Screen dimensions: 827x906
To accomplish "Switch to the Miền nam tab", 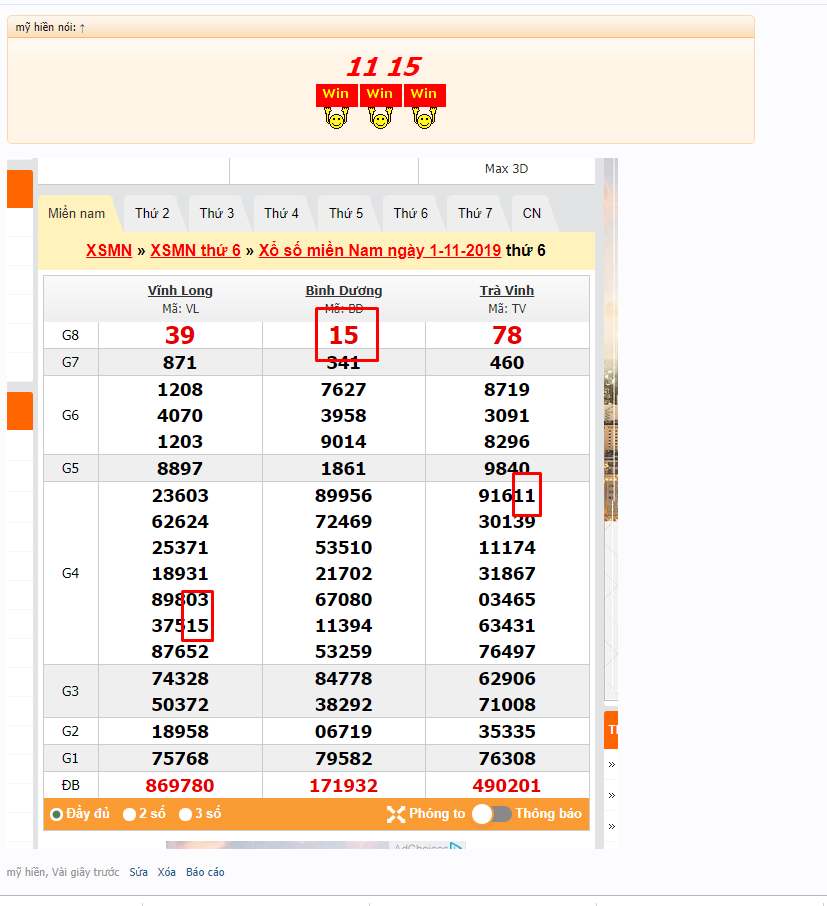I will tap(77, 213).
